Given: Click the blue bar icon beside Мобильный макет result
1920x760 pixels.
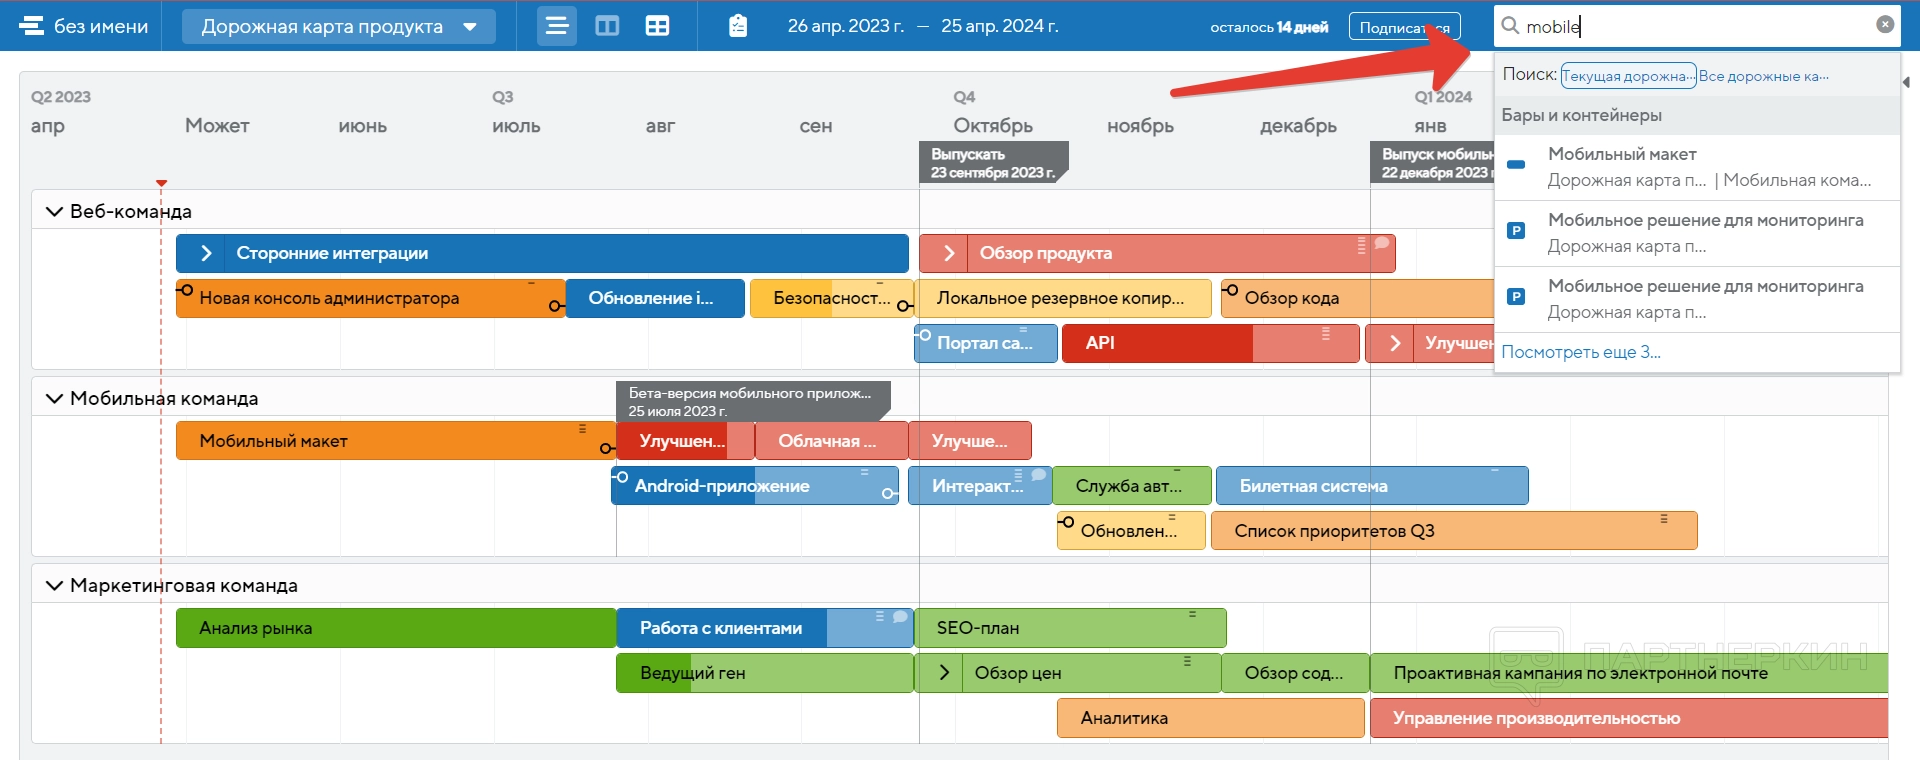Looking at the screenshot, I should click(x=1516, y=165).
